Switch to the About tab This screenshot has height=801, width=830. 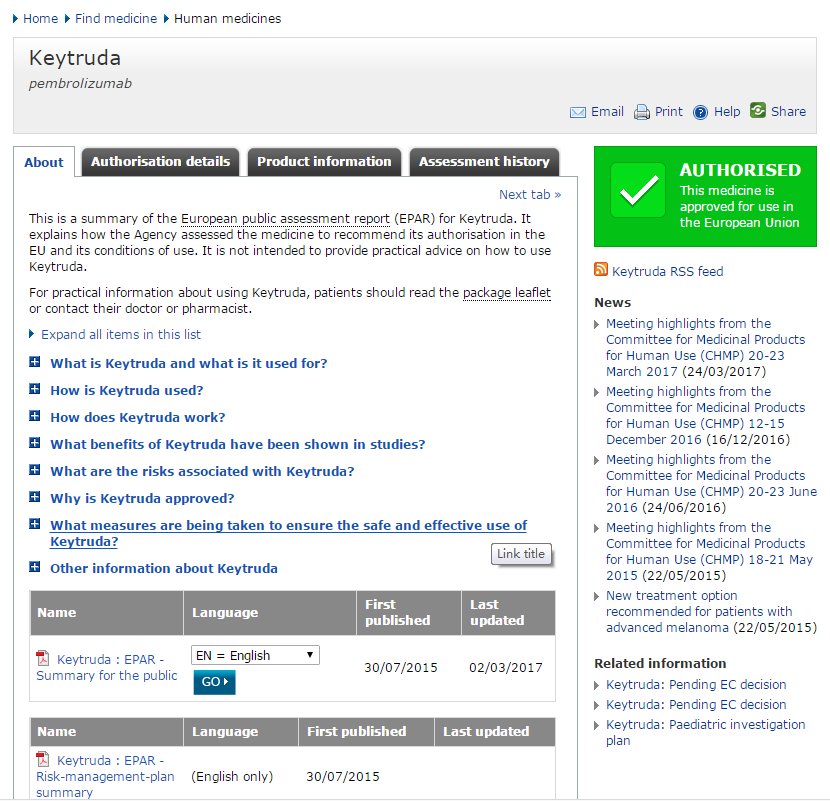[x=44, y=162]
